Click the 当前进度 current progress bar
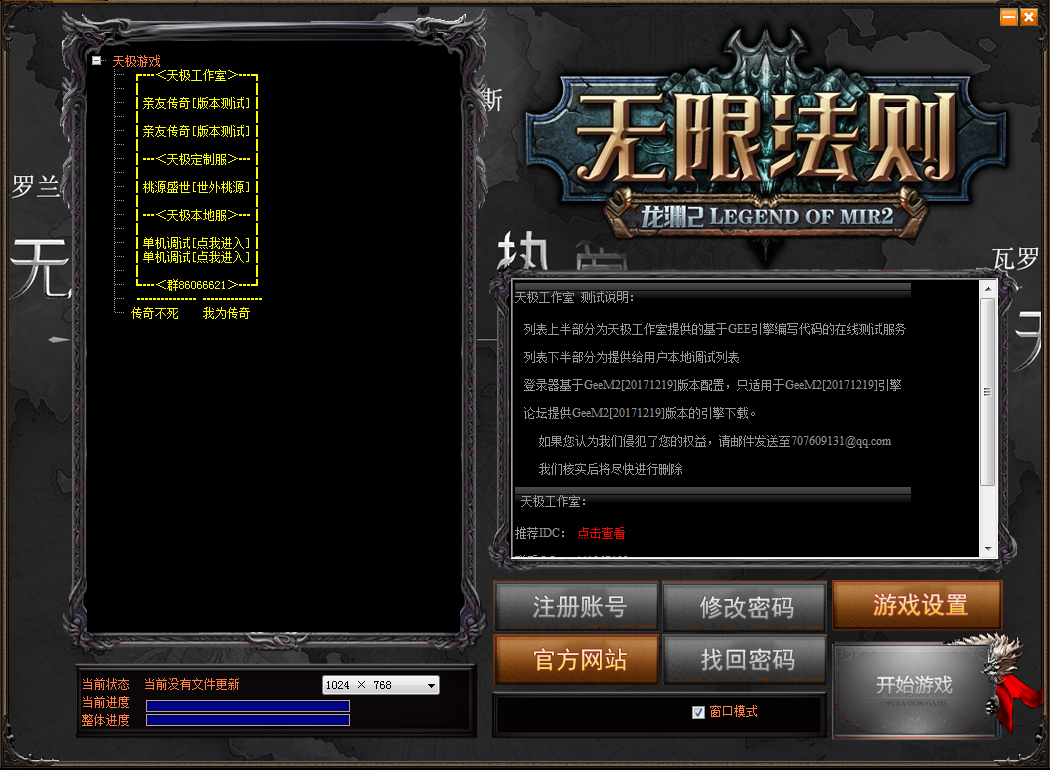 248,706
